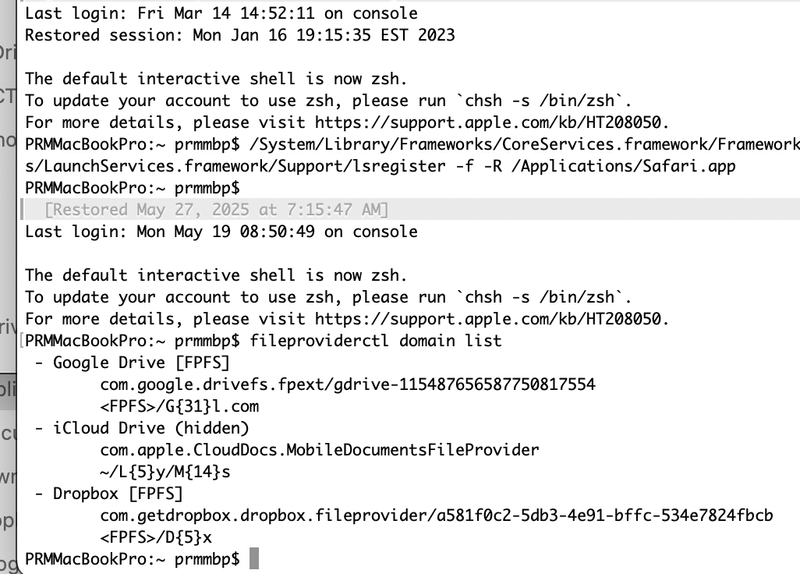800x574 pixels.
Task: Click the Last login Mon May 19 line
Action: [x=221, y=231]
